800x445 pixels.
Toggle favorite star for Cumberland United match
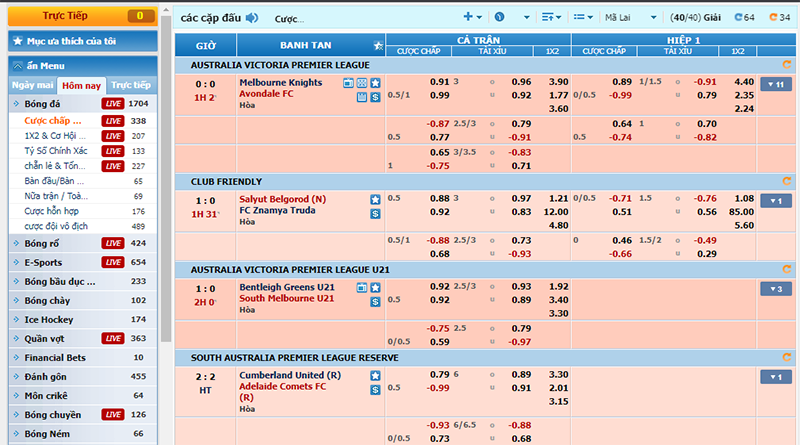point(375,375)
